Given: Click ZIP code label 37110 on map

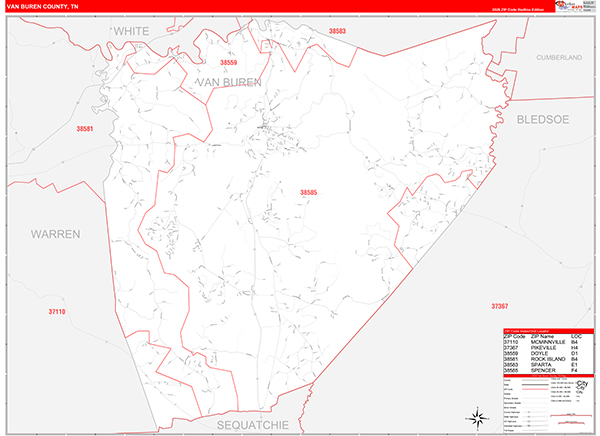Looking at the screenshot, I should pos(57,312).
